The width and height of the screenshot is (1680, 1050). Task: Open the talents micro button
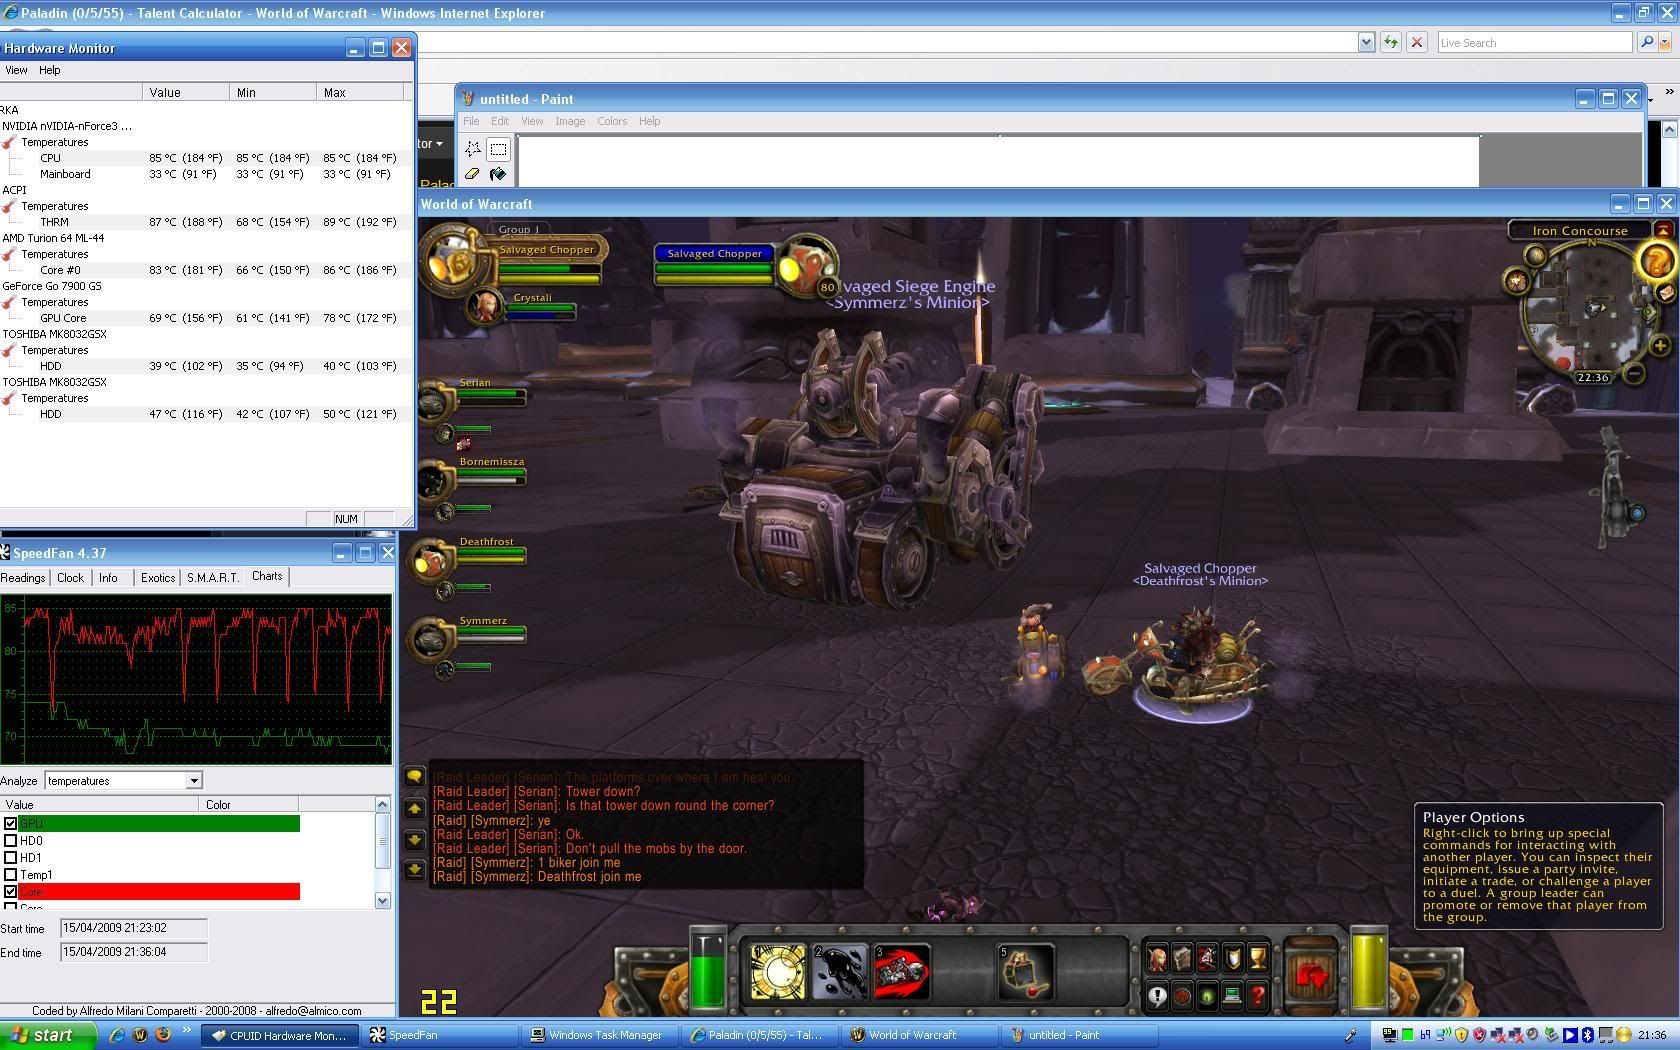pos(1207,958)
